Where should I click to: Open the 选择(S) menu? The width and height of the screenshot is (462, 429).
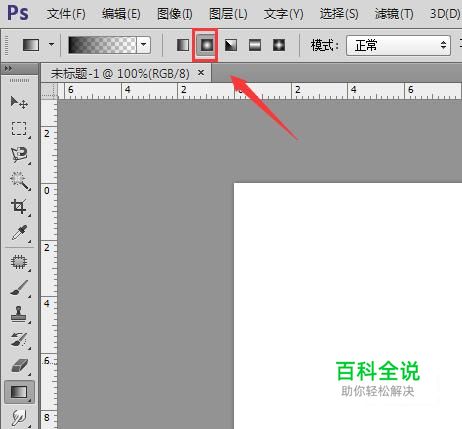click(339, 14)
